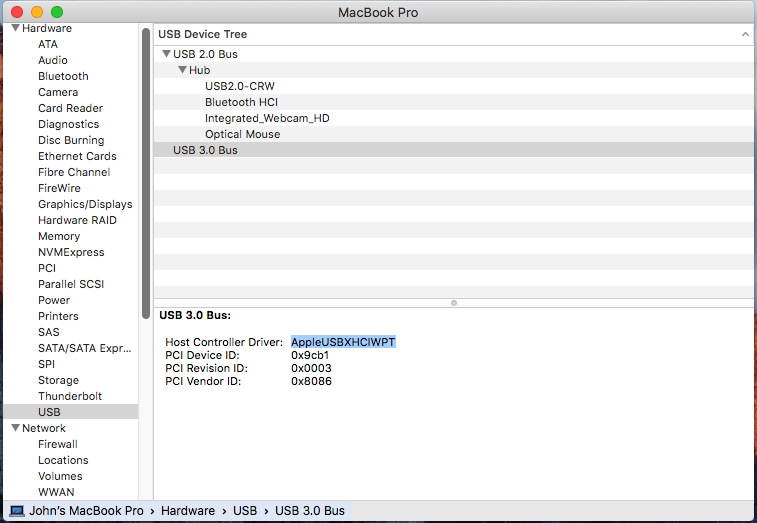The height and width of the screenshot is (523, 757).
Task: Click PCI Revision ID value 0x0003
Action: [311, 368]
